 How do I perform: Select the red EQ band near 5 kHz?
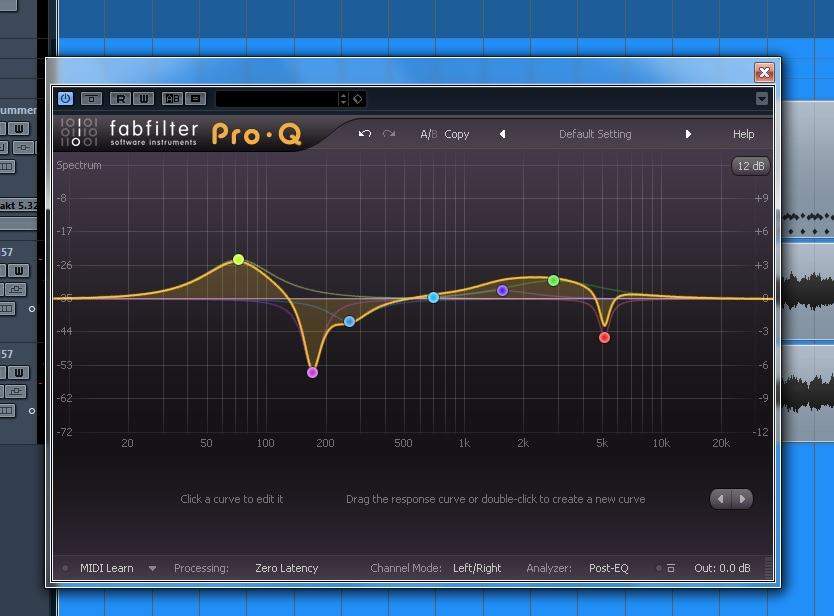click(604, 337)
